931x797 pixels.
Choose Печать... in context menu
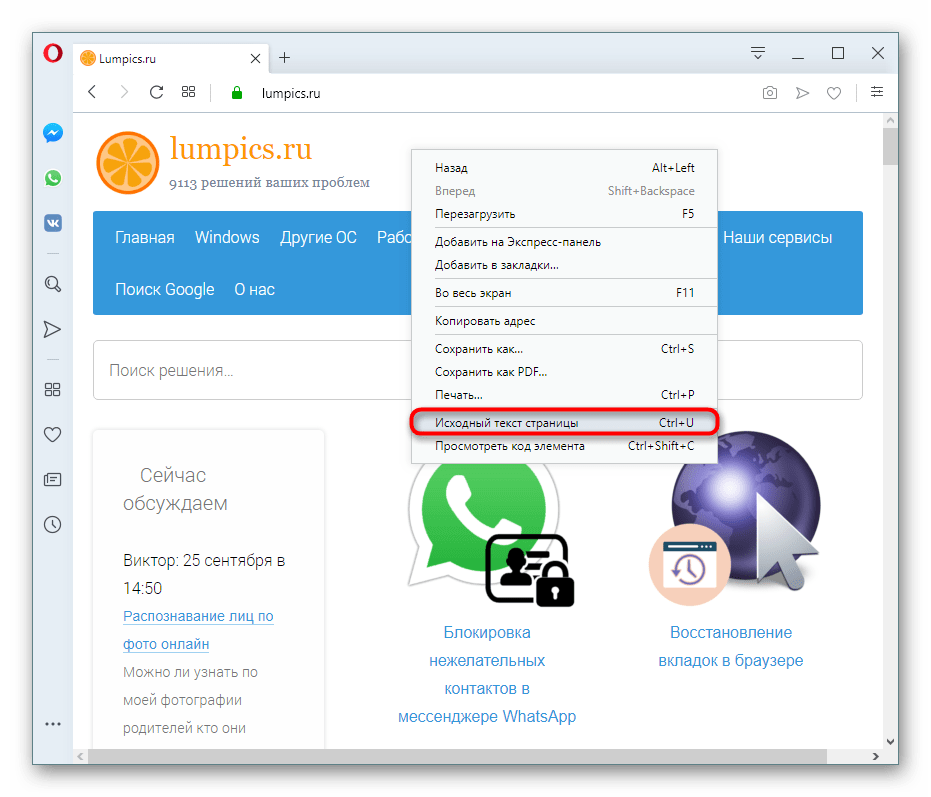564,395
